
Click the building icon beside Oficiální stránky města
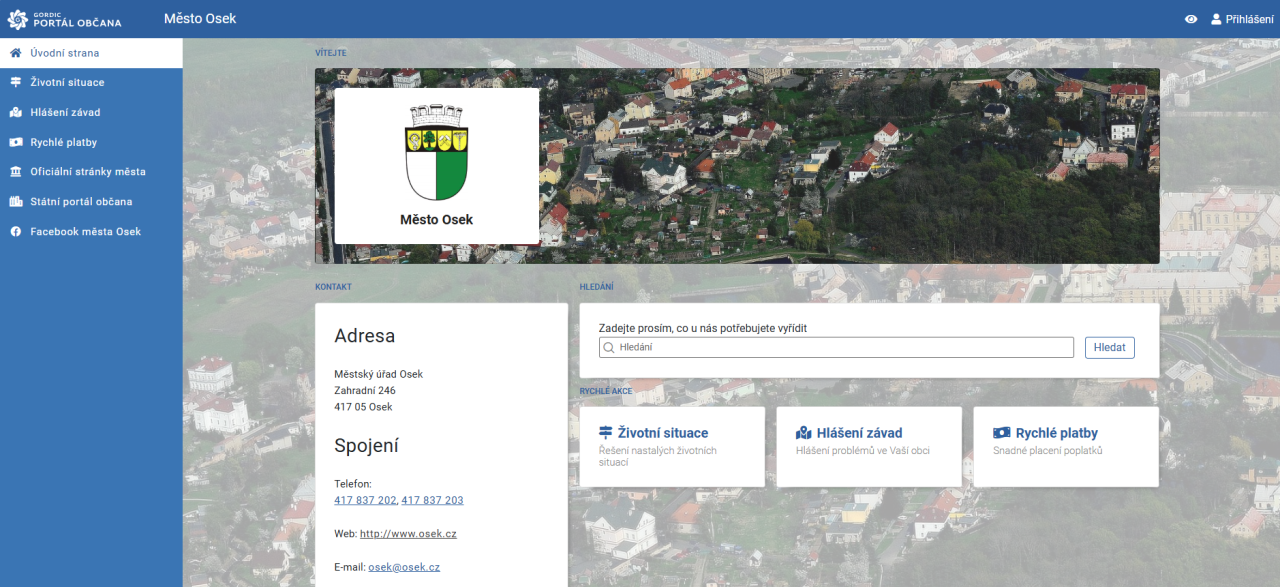point(16,172)
